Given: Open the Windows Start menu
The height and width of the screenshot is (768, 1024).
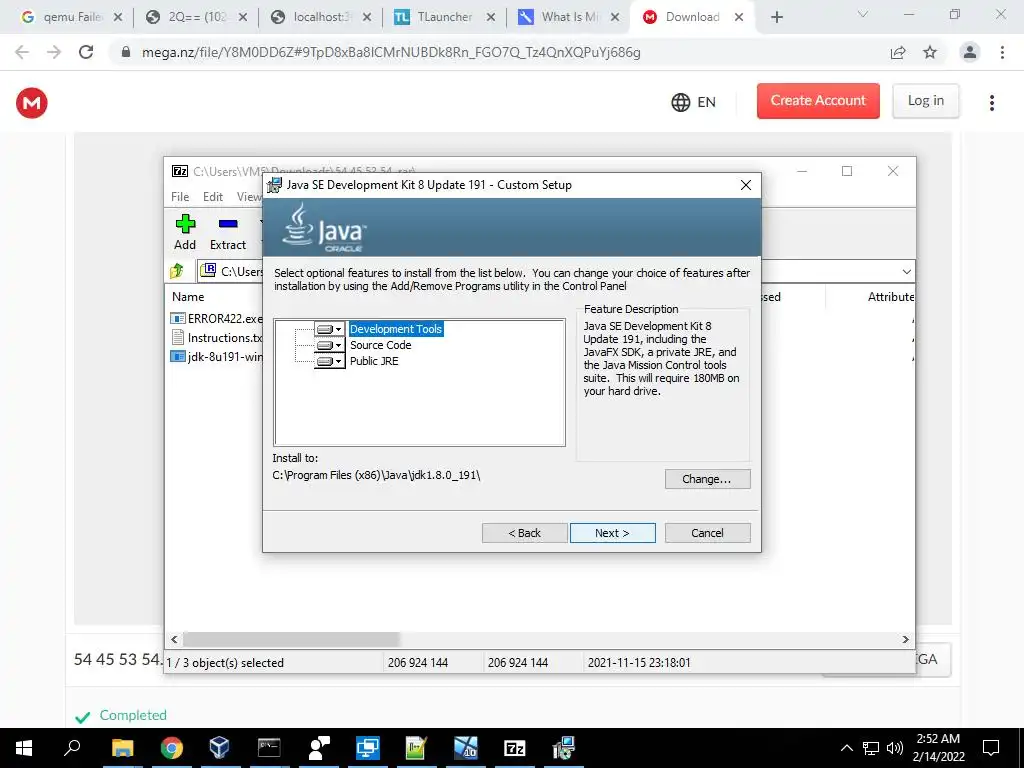Looking at the screenshot, I should click(24, 748).
